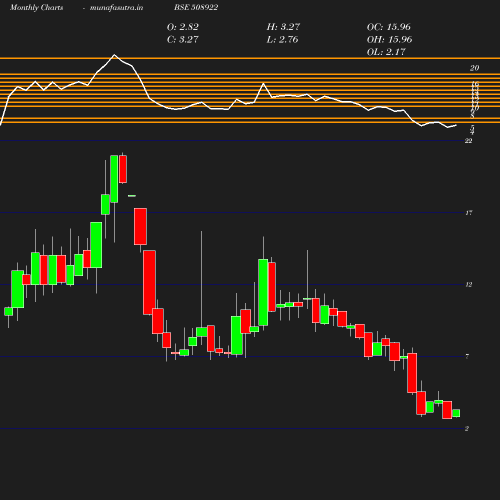The width and height of the screenshot is (500, 500).
Task: Click the price axis label 12
Action: point(468,285)
